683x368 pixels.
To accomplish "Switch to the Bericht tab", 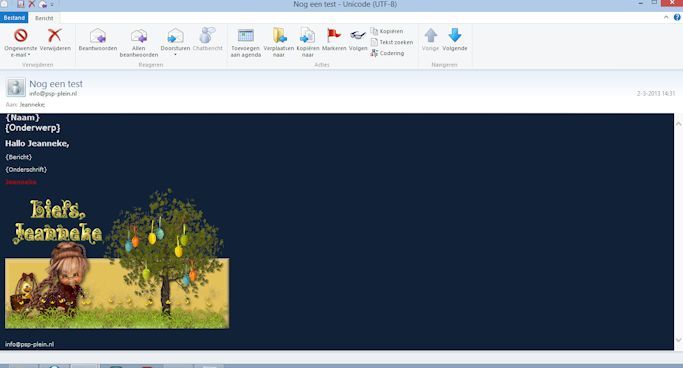I will [x=44, y=18].
